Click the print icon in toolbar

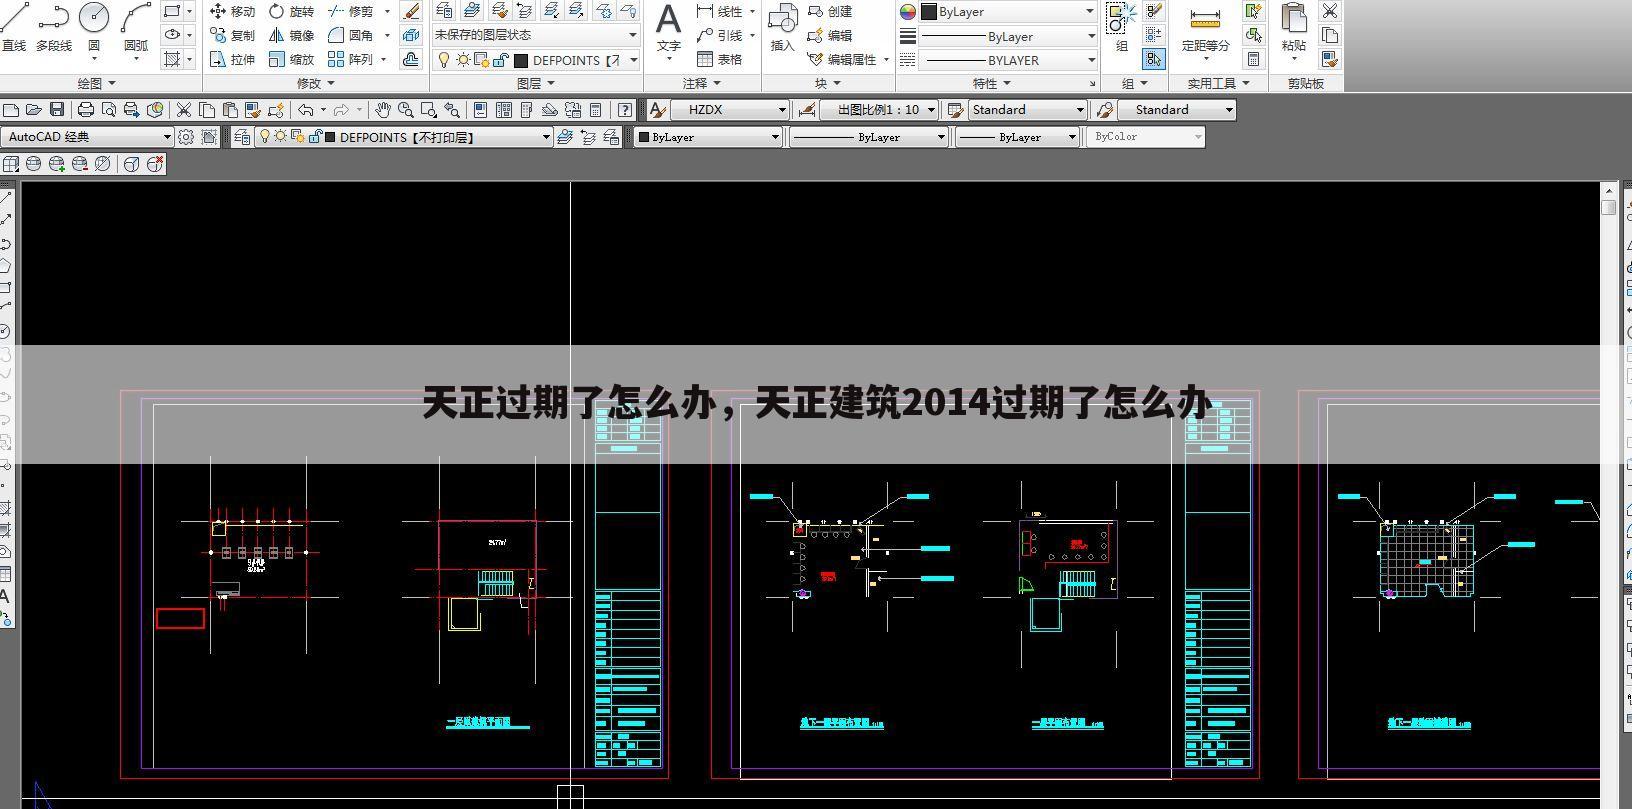click(x=86, y=110)
